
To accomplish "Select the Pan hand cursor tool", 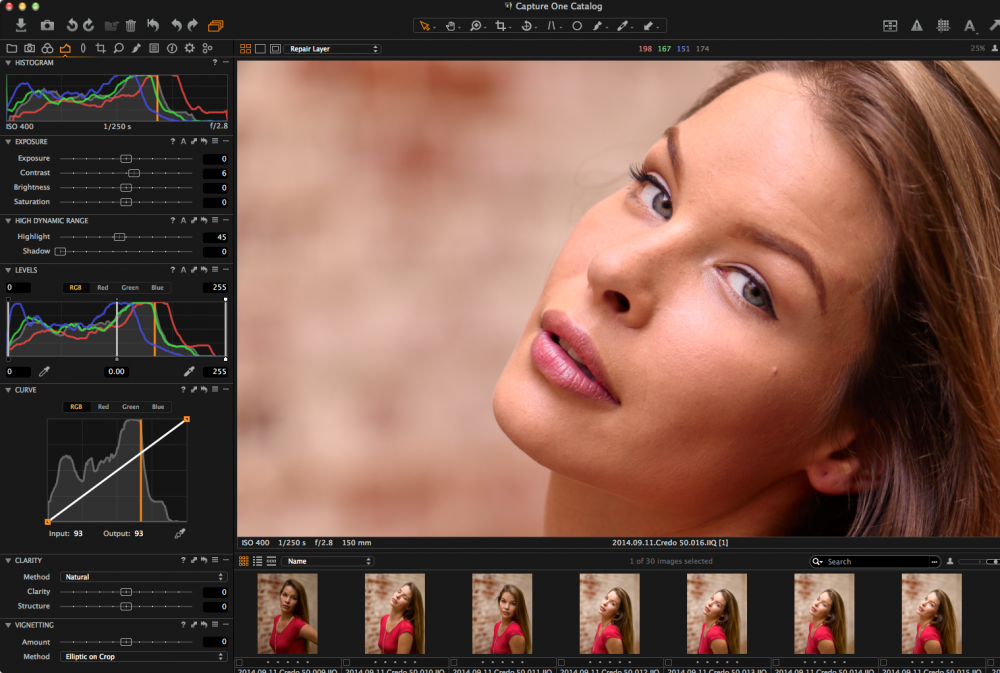I will point(450,25).
